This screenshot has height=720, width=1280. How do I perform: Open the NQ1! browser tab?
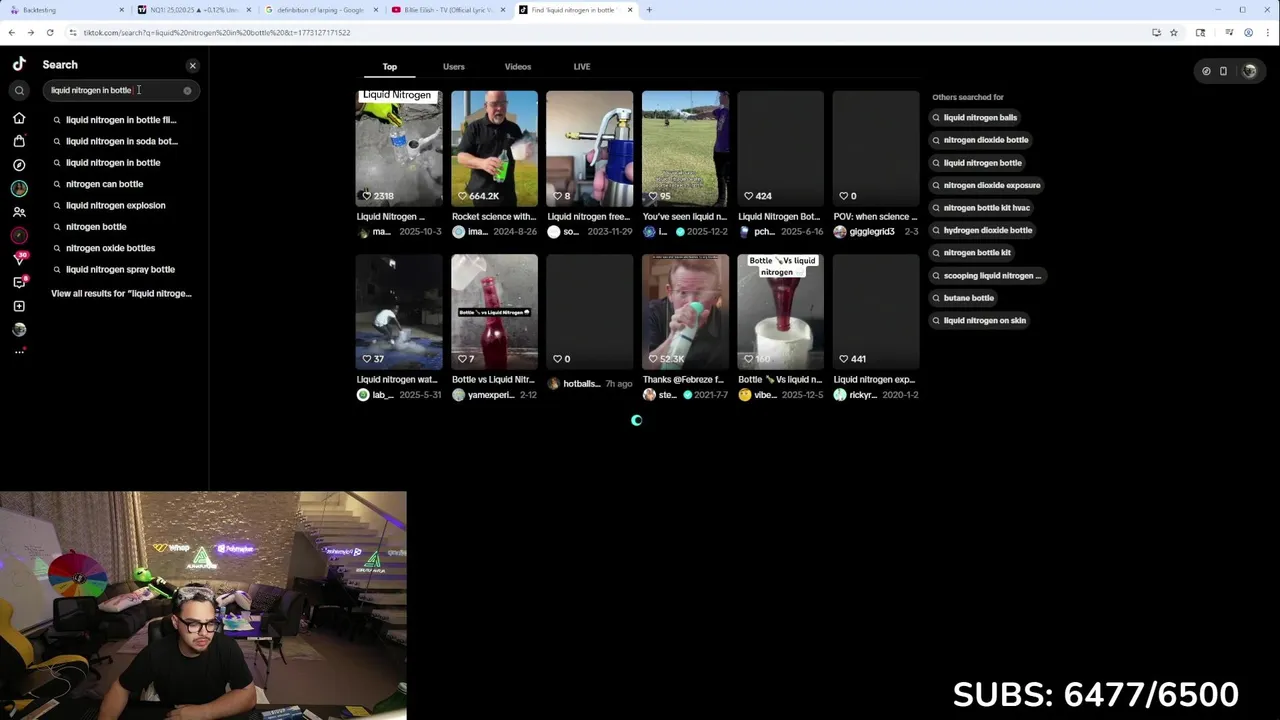tap(192, 10)
